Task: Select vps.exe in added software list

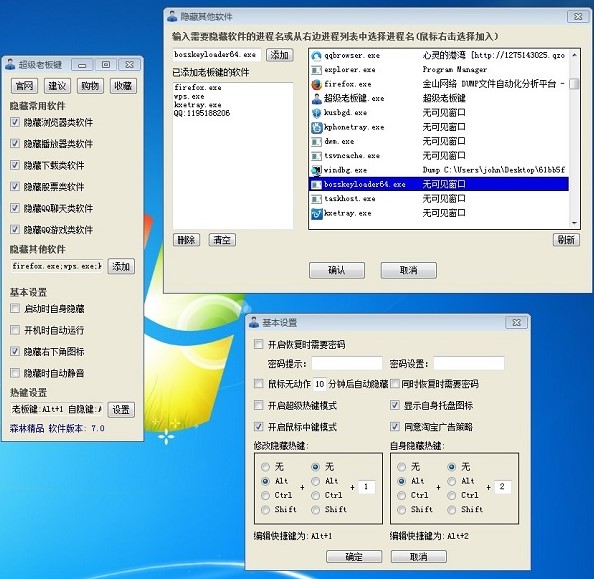Action: pos(189,96)
